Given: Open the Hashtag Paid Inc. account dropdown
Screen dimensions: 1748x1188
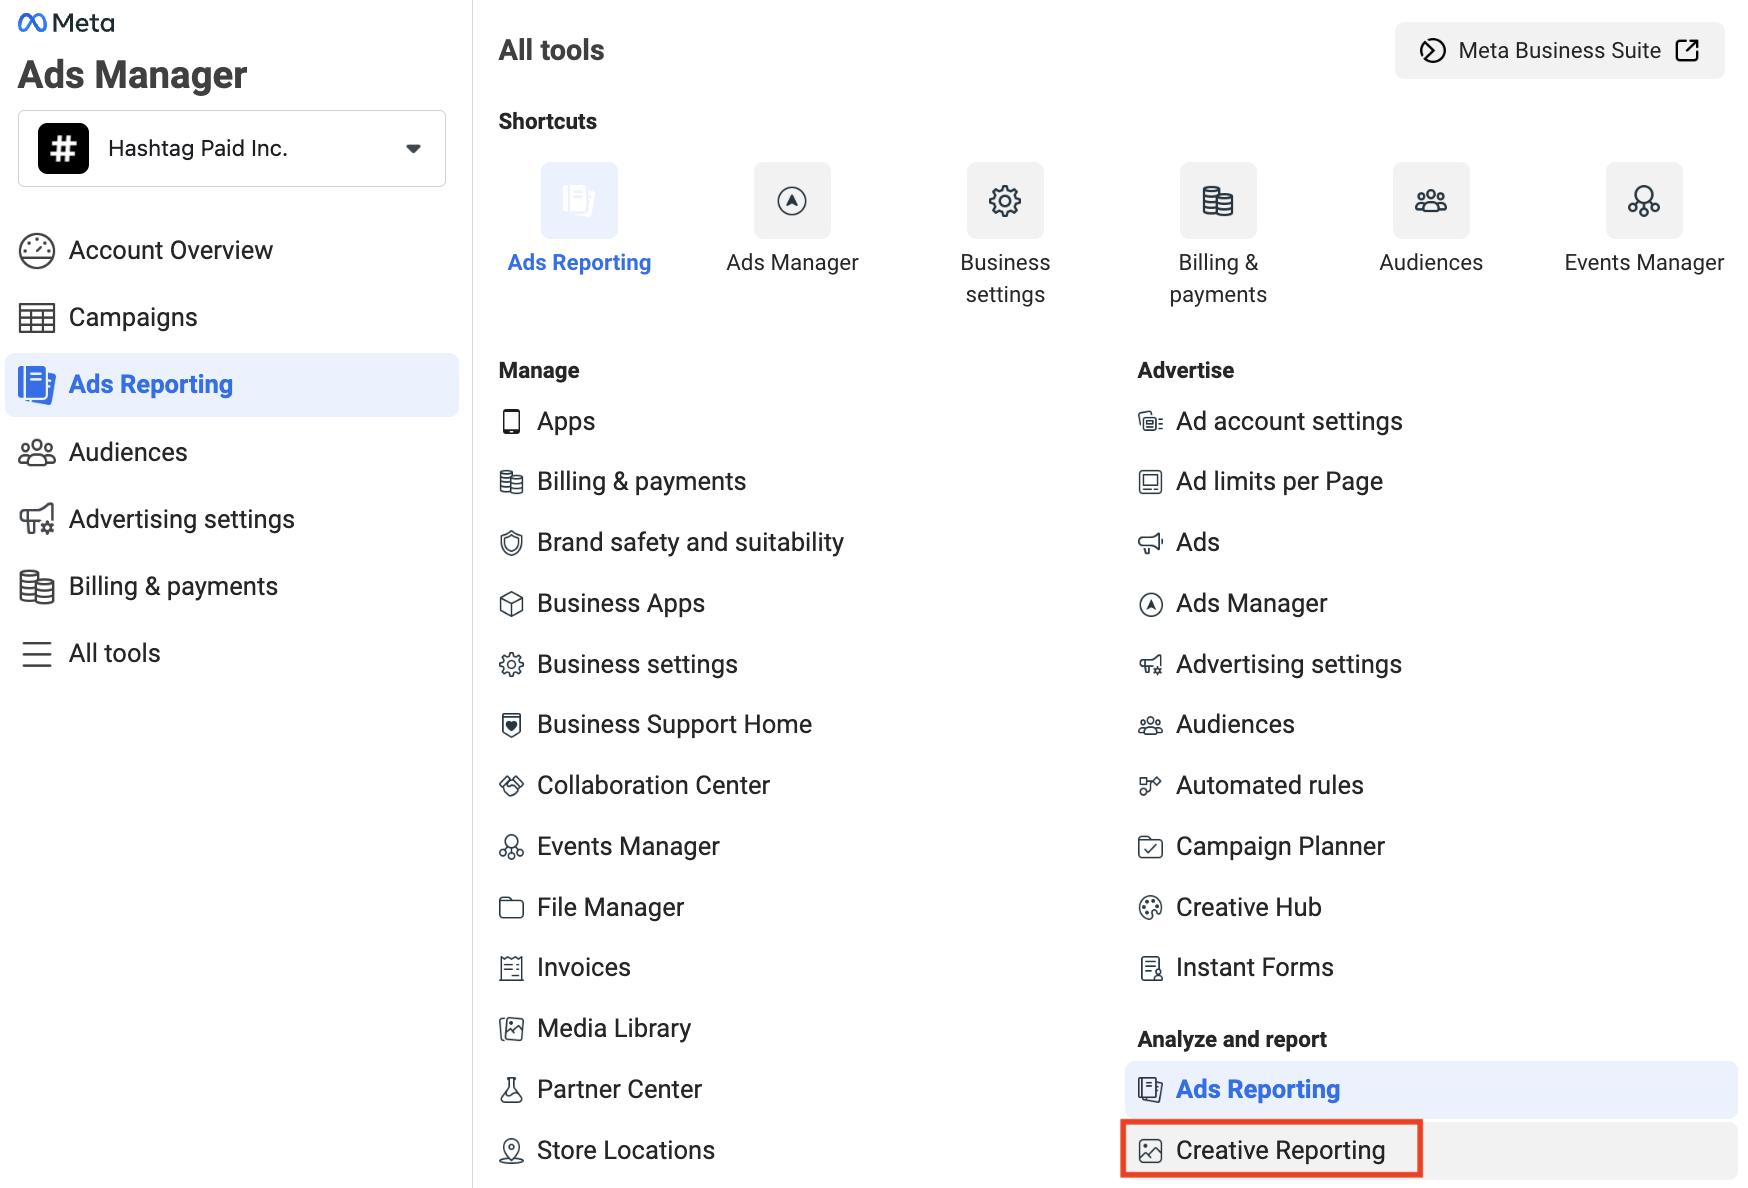Looking at the screenshot, I should [x=232, y=148].
